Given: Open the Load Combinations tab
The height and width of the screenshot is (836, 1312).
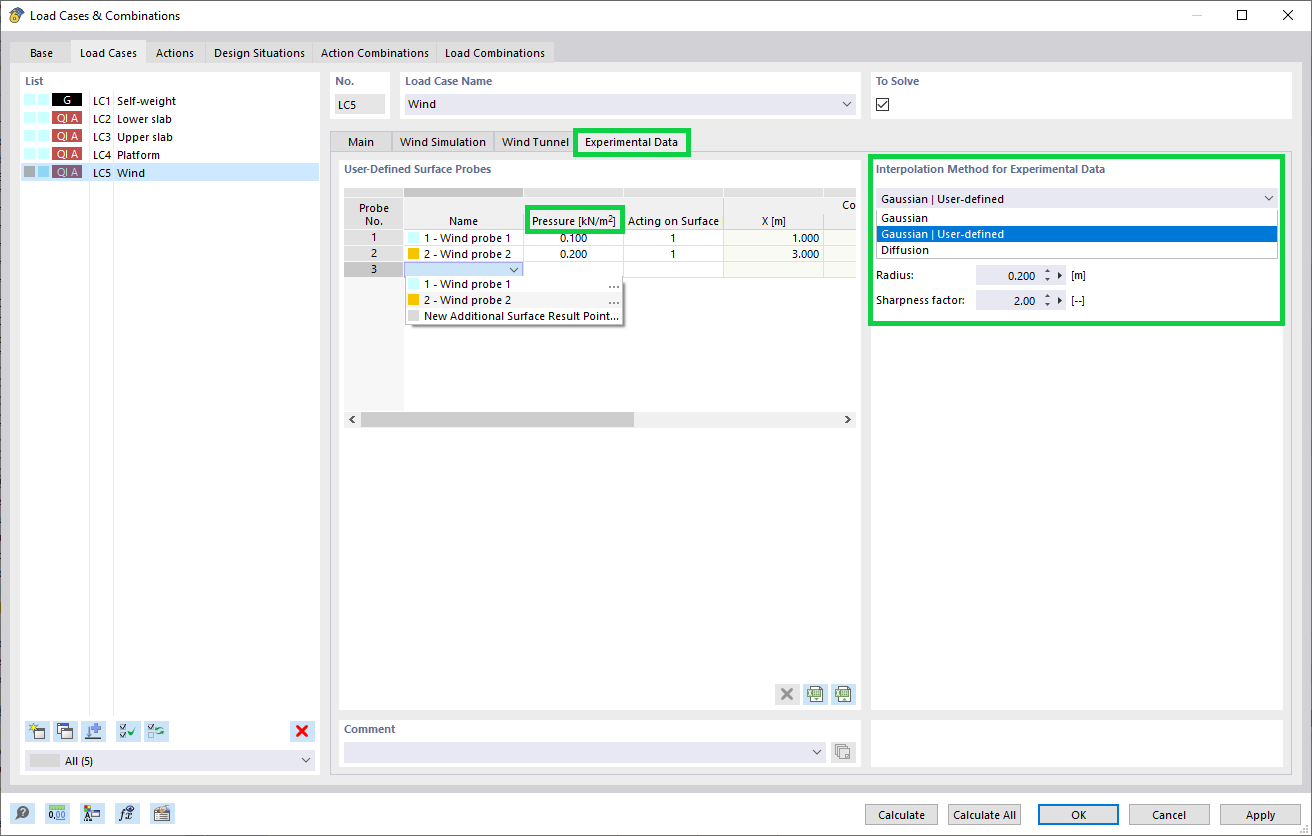Looking at the screenshot, I should tap(495, 53).
